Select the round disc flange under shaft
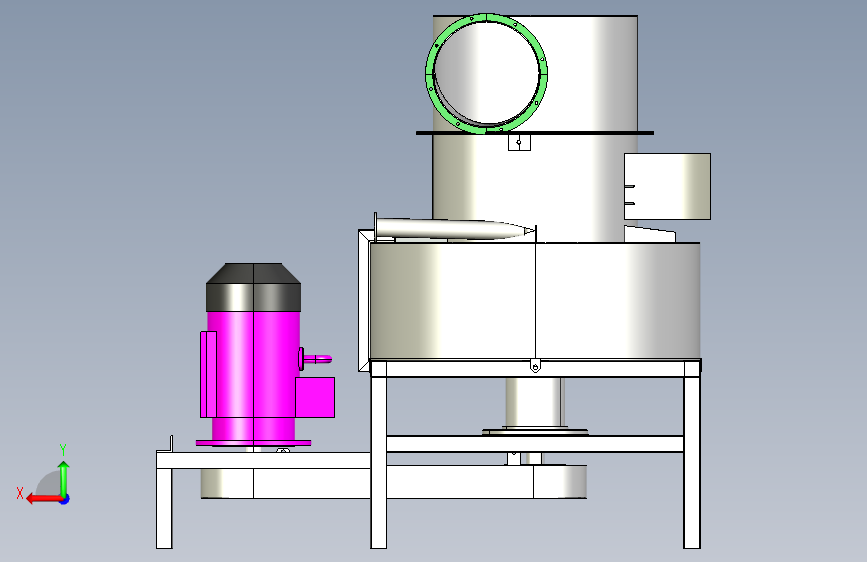Image resolution: width=867 pixels, height=562 pixels. (535, 431)
